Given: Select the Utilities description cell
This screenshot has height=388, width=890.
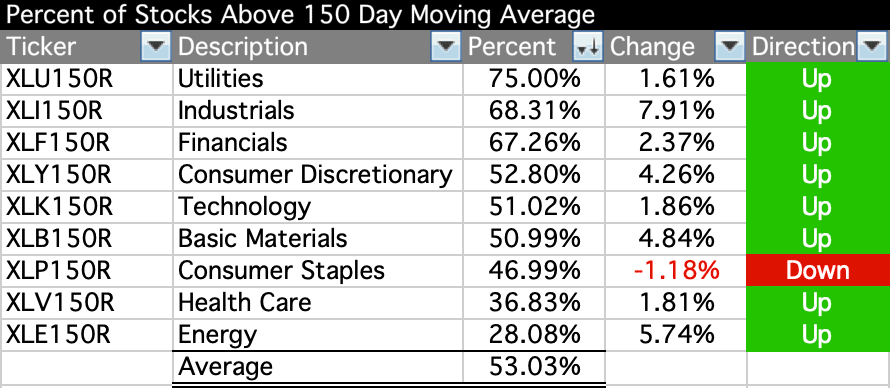Looking at the screenshot, I should click(318, 79).
